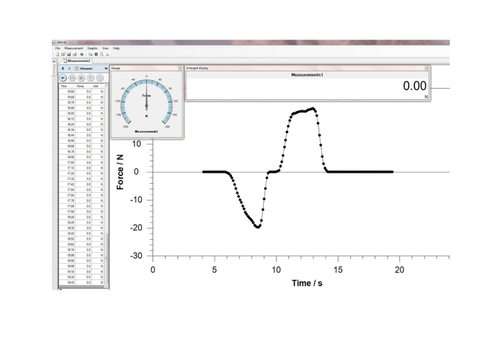Open the Help menu
Image resolution: width=500 pixels, height=361 pixels.
(x=116, y=48)
